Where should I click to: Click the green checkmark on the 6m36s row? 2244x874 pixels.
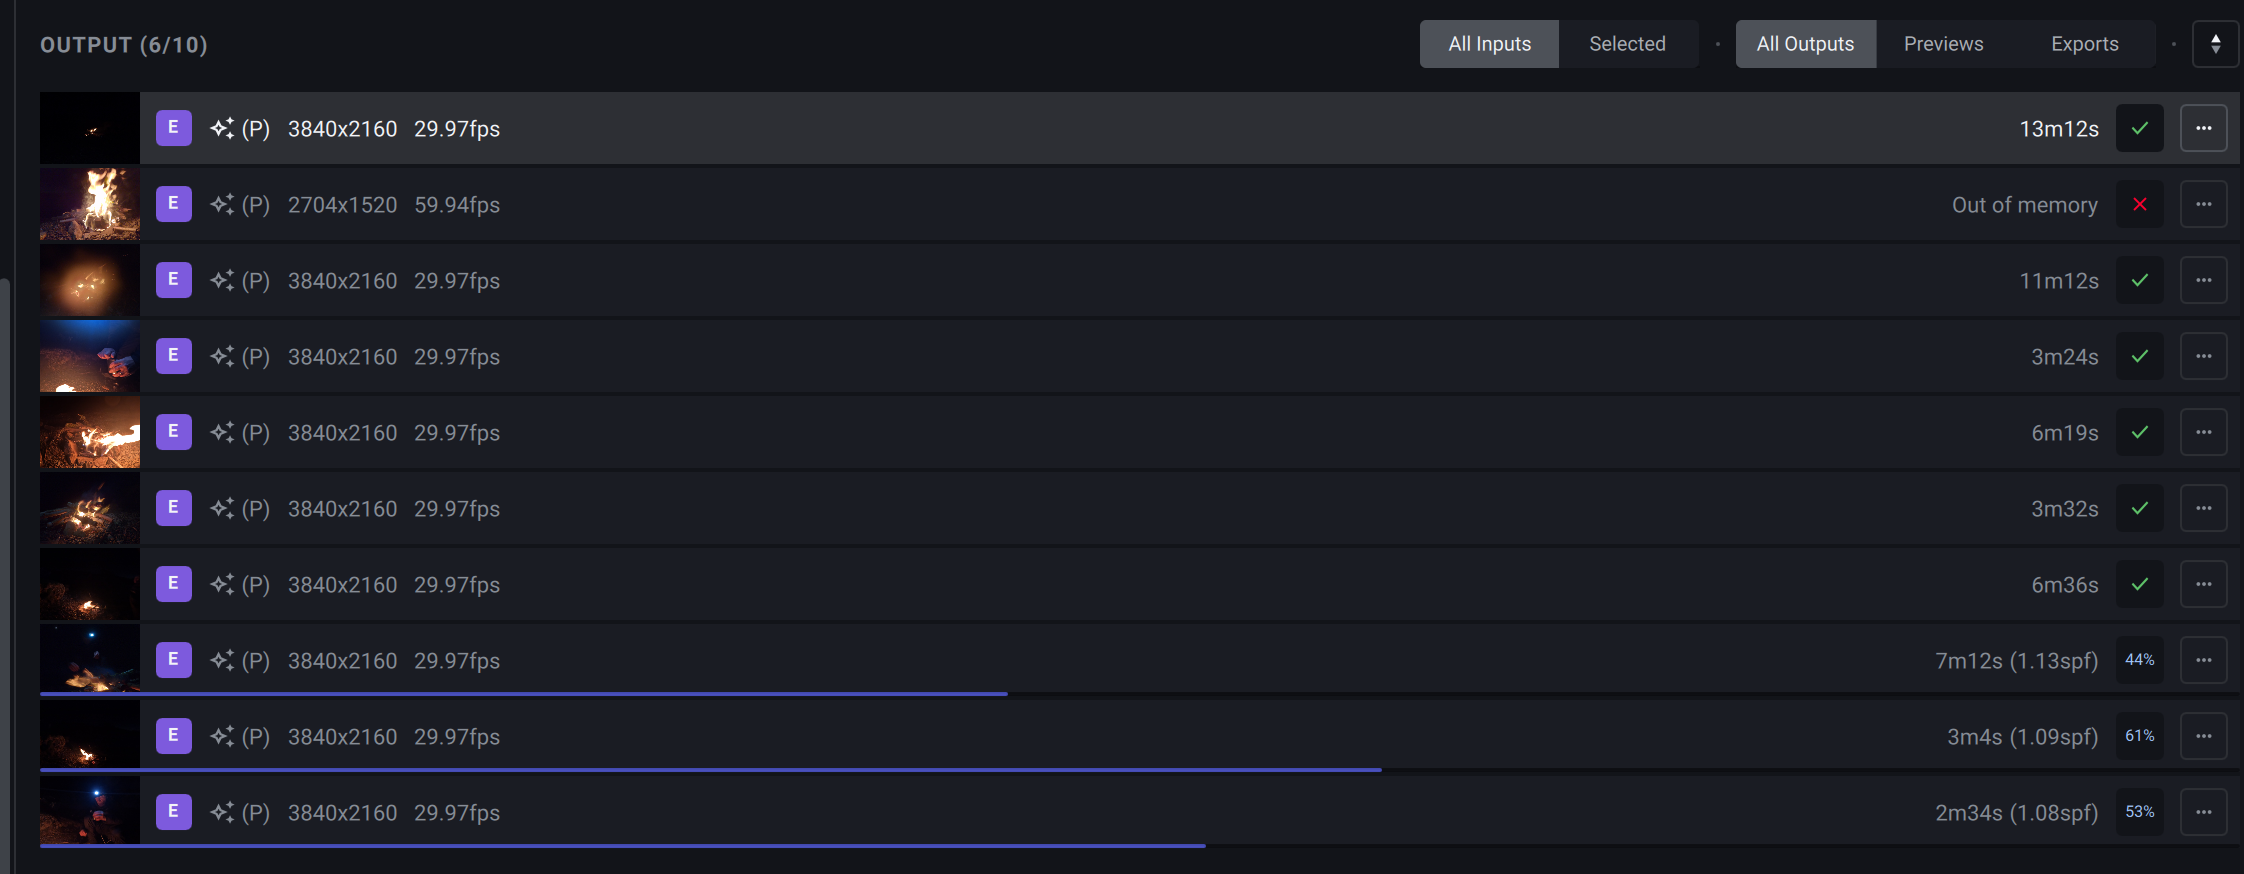pos(2139,585)
